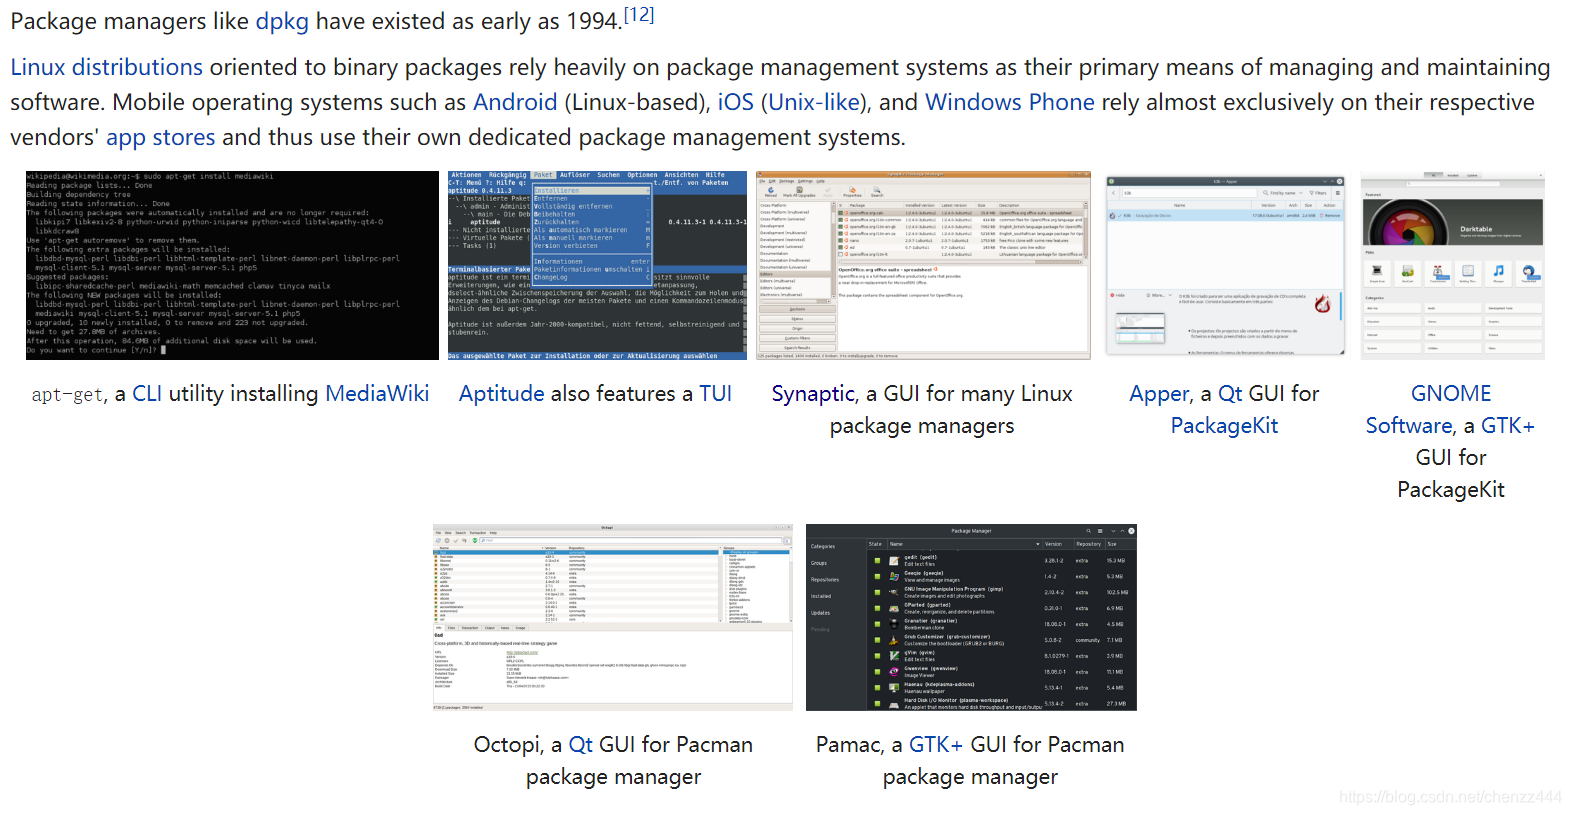Open the iOS article link

(x=735, y=102)
